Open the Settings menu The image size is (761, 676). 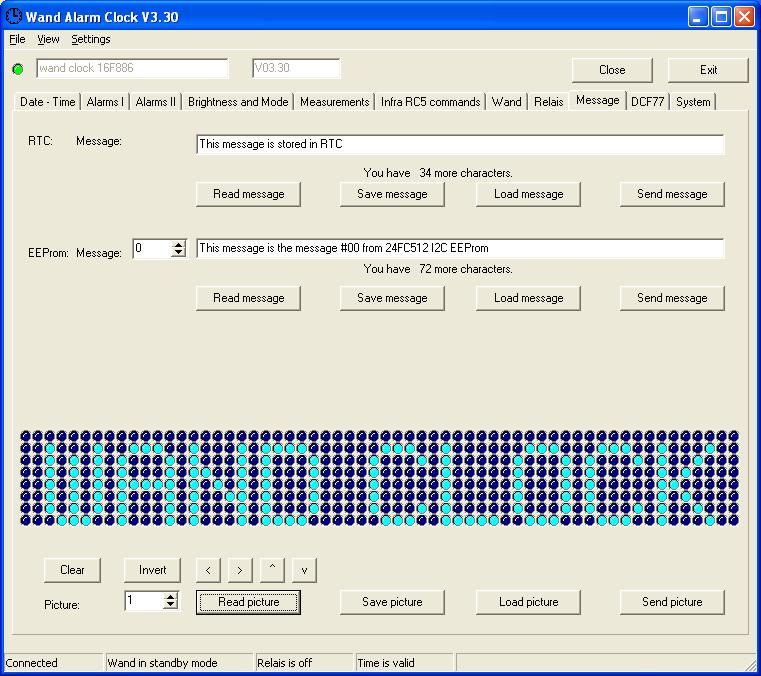tap(91, 39)
